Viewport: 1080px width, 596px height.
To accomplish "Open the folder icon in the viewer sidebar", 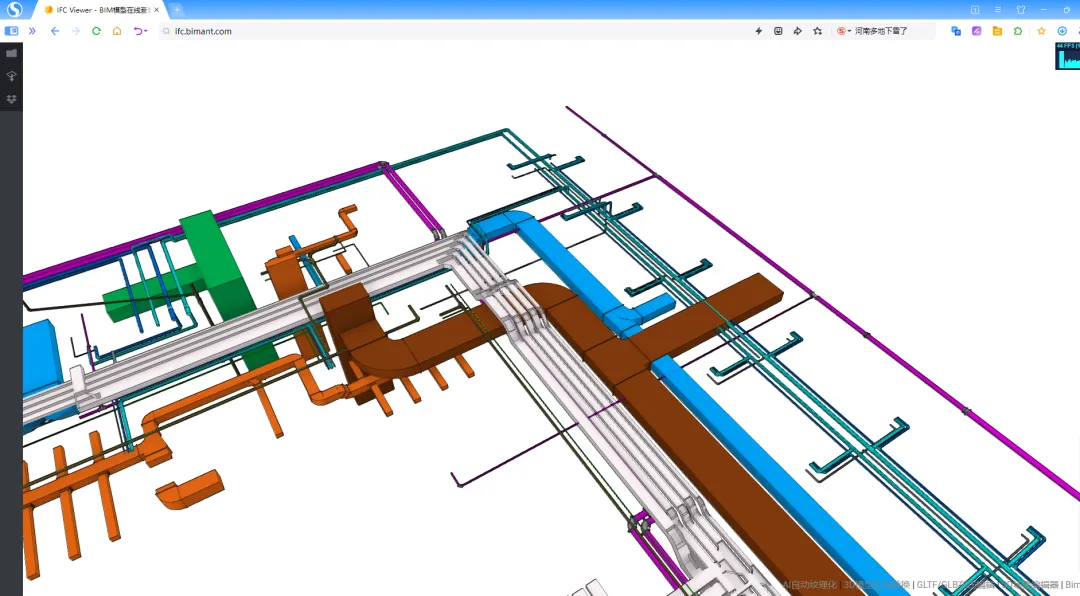I will [x=12, y=53].
